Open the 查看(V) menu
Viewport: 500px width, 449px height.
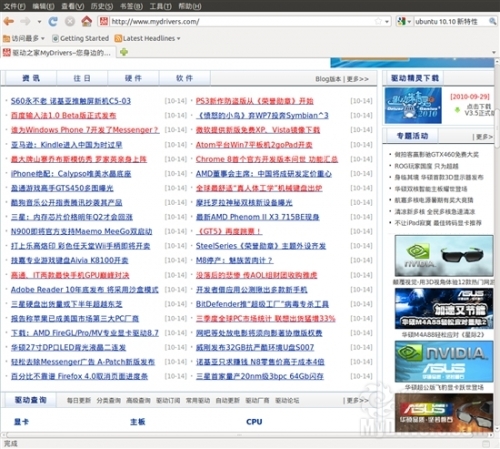point(73,6)
